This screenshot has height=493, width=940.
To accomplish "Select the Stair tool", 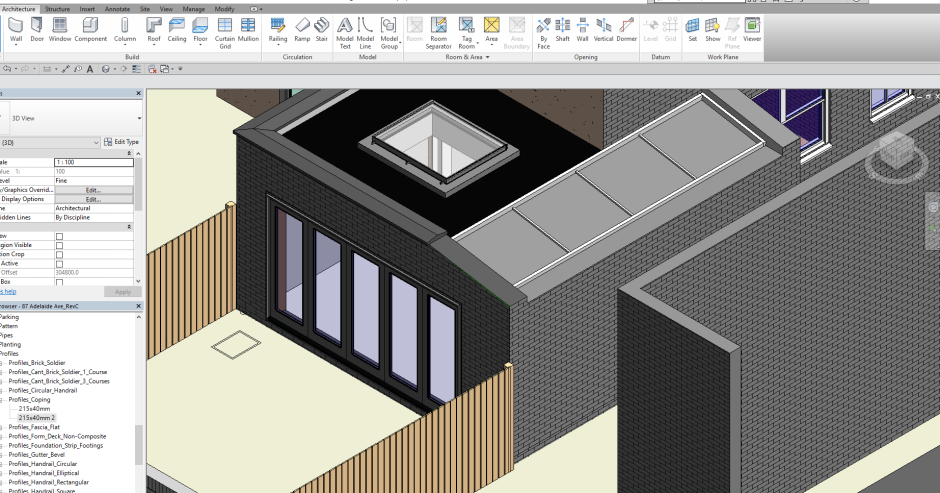I will (x=322, y=30).
